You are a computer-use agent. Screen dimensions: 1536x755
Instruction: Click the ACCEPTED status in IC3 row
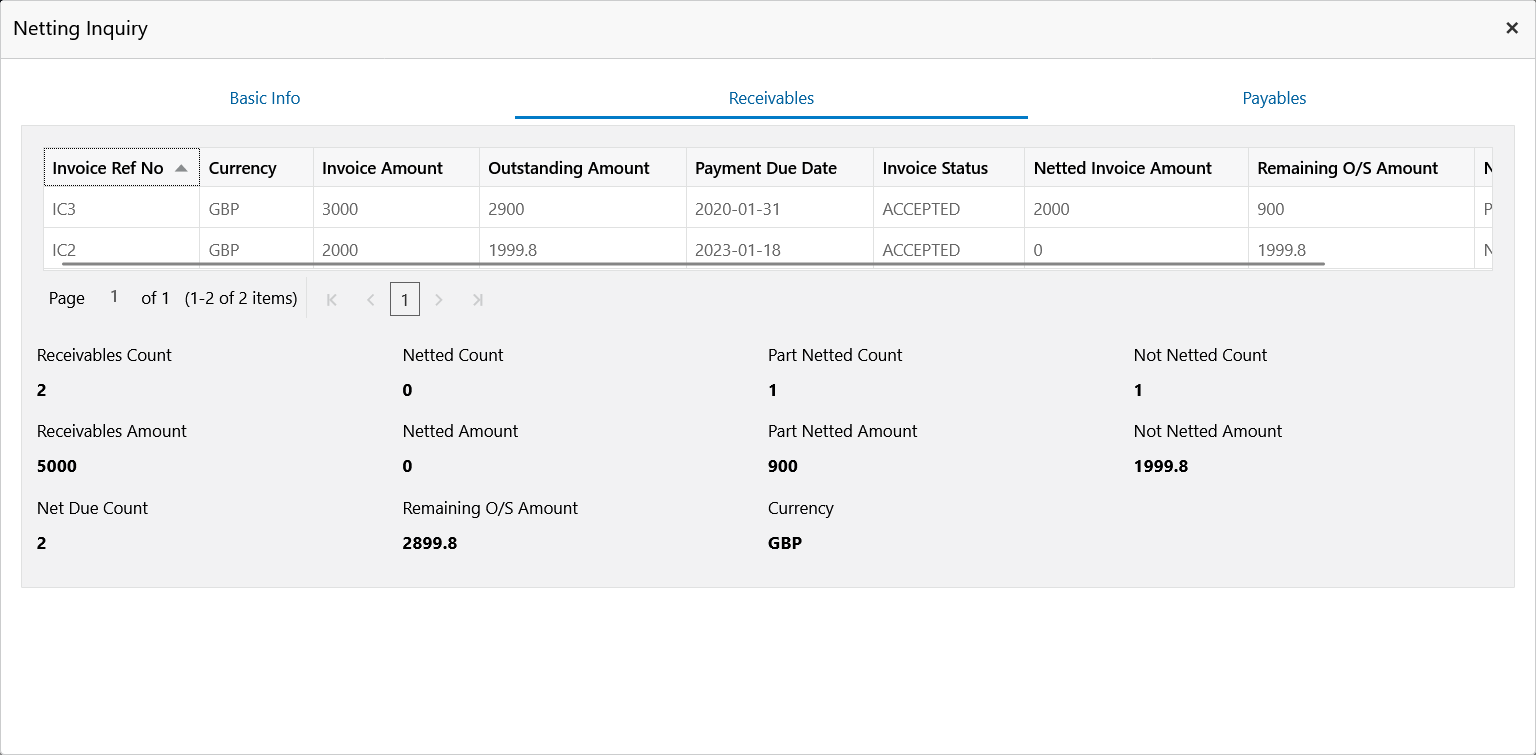[x=948, y=209]
